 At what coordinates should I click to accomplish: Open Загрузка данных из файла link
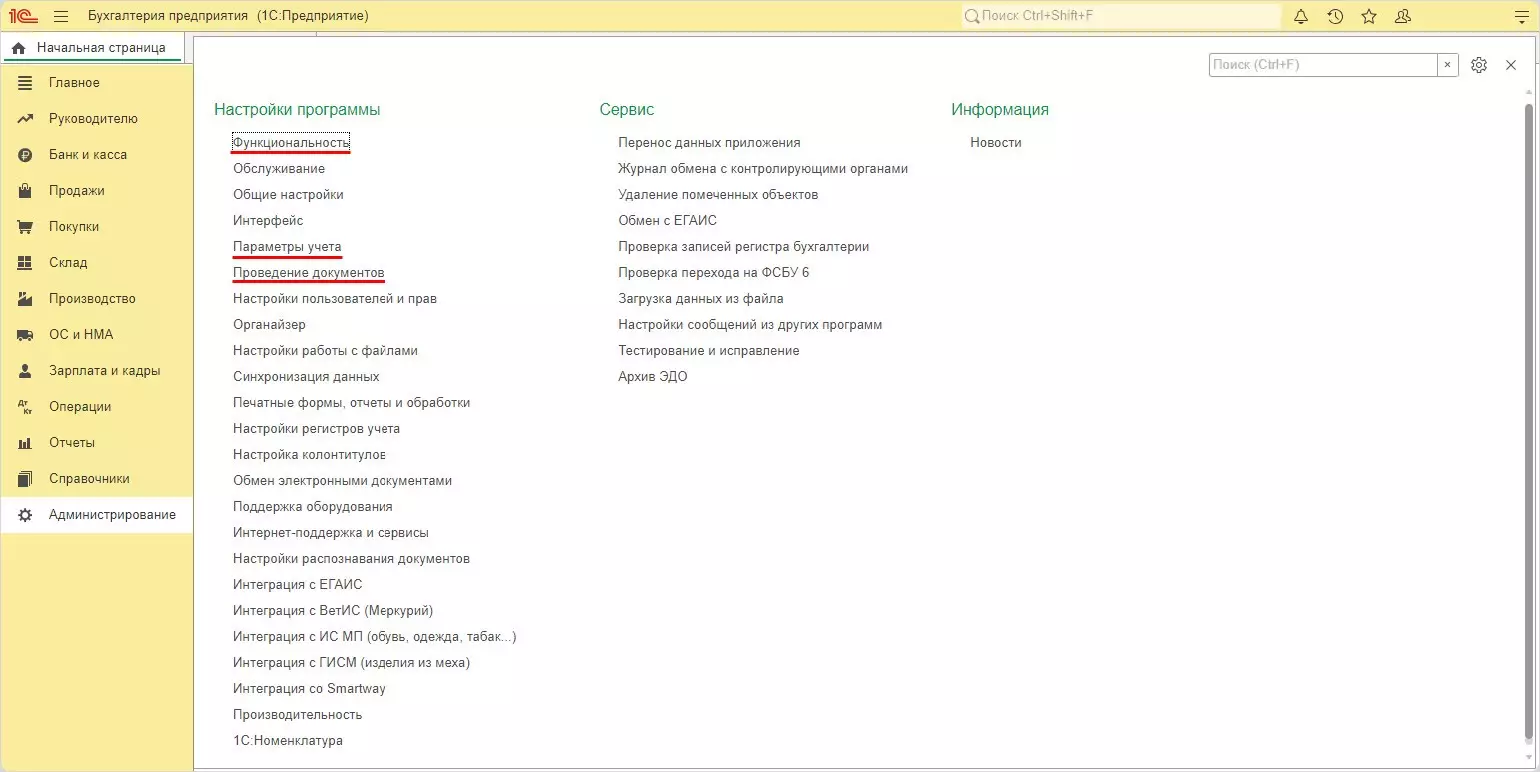click(700, 299)
